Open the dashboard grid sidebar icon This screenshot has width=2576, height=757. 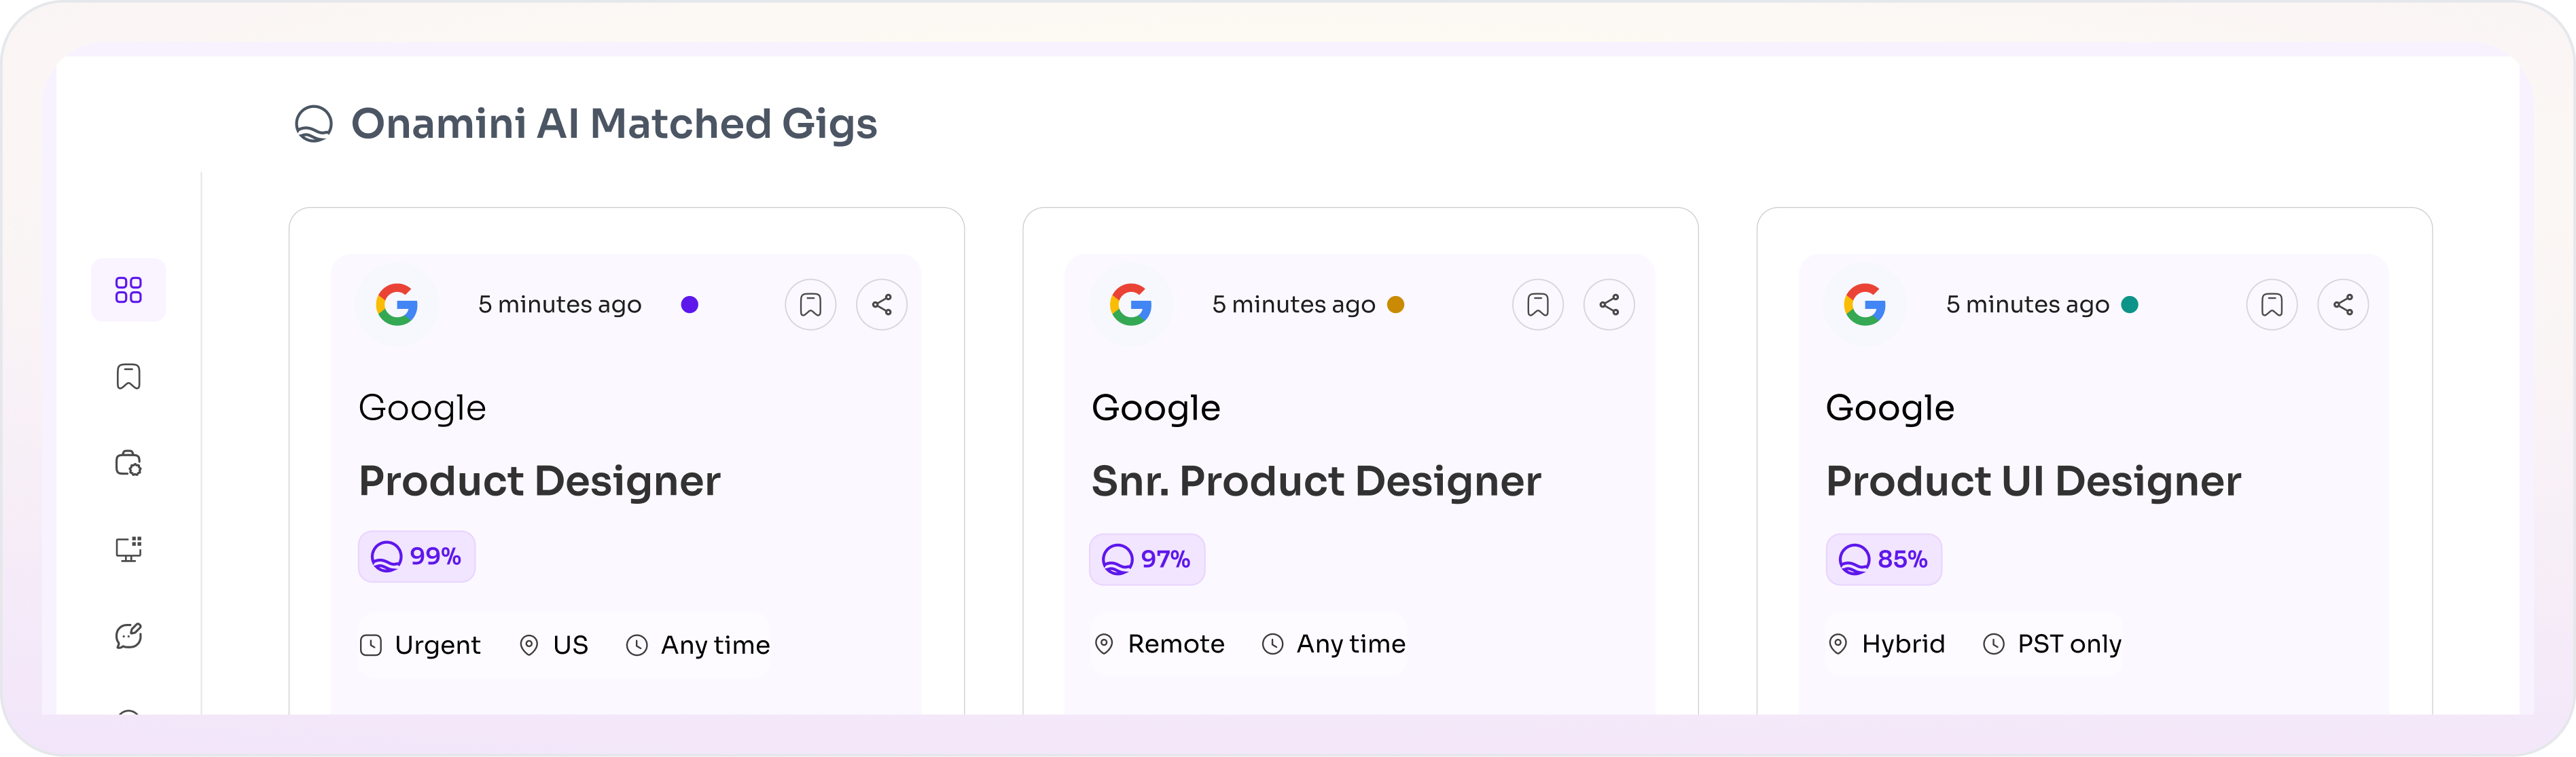click(x=128, y=290)
